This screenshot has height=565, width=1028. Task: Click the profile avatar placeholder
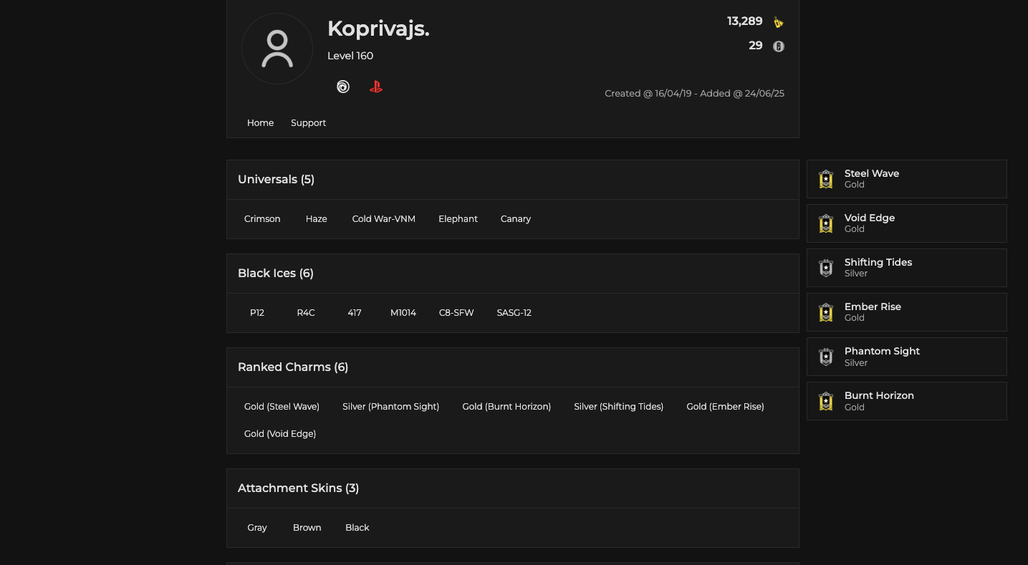point(277,49)
